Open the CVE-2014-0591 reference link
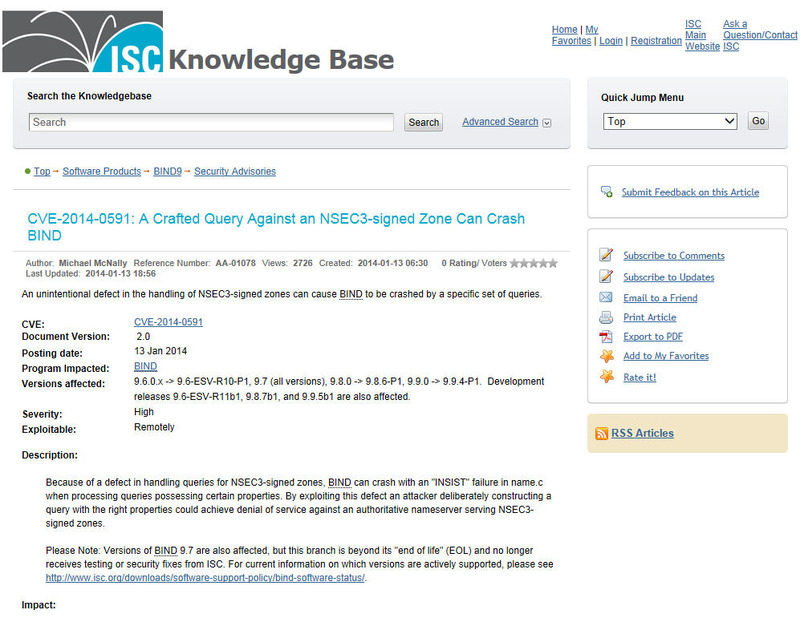This screenshot has width=800, height=622. point(168,322)
